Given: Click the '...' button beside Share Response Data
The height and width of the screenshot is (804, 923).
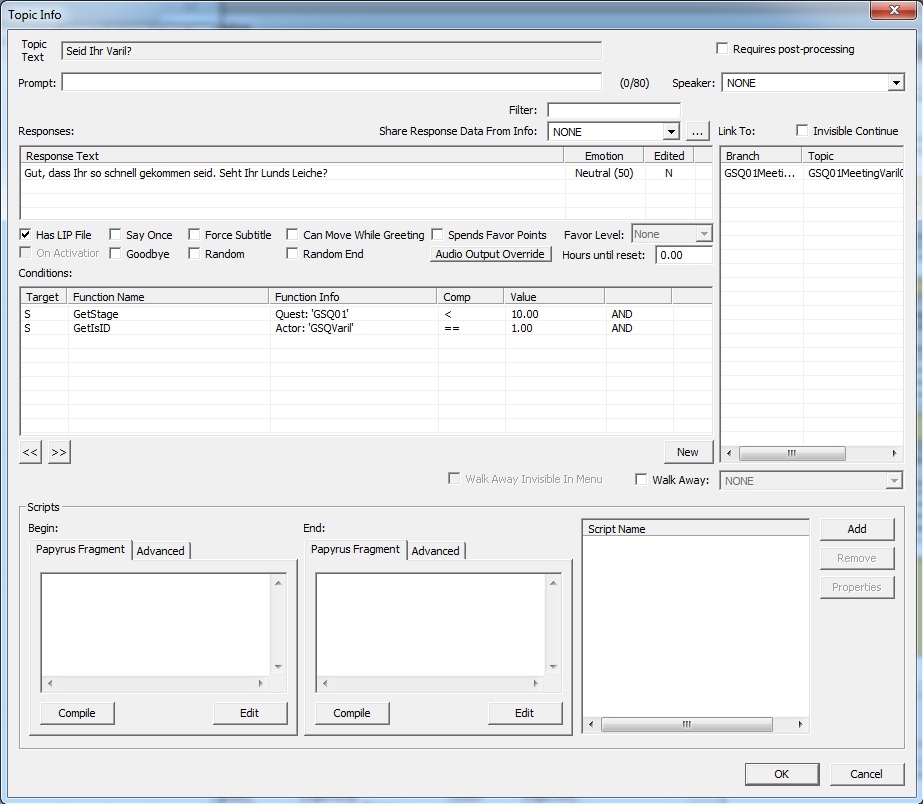Looking at the screenshot, I should tap(698, 132).
